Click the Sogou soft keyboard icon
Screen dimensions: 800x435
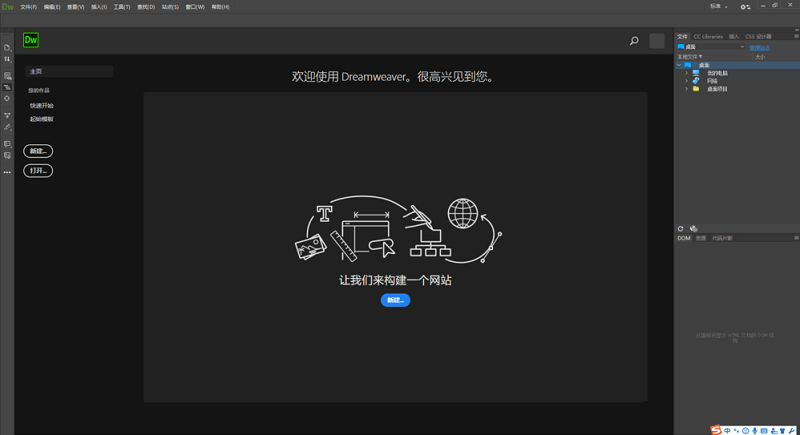[764, 431]
